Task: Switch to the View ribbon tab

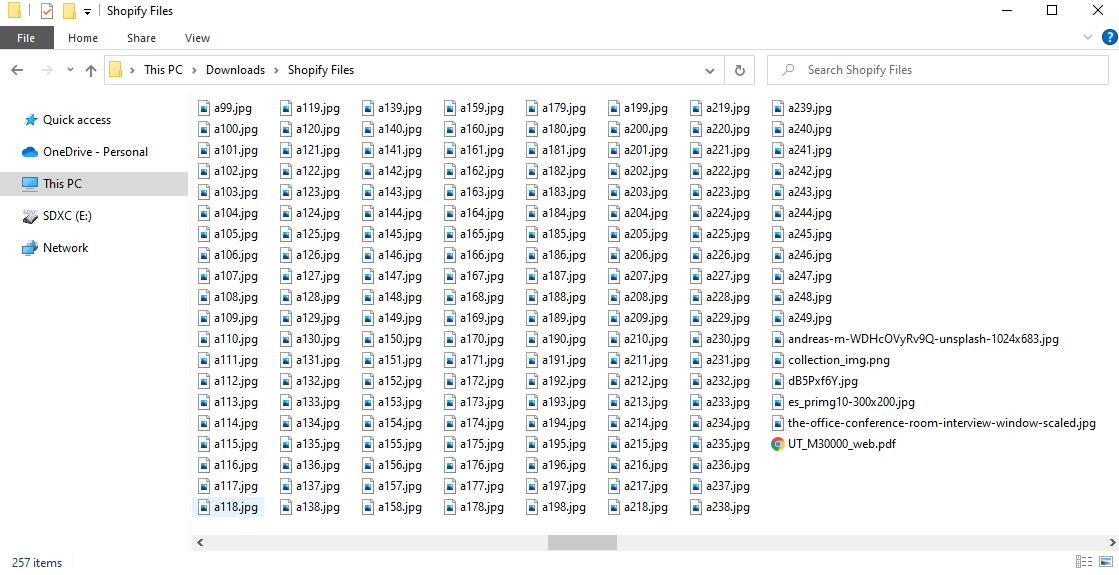Action: click(197, 38)
